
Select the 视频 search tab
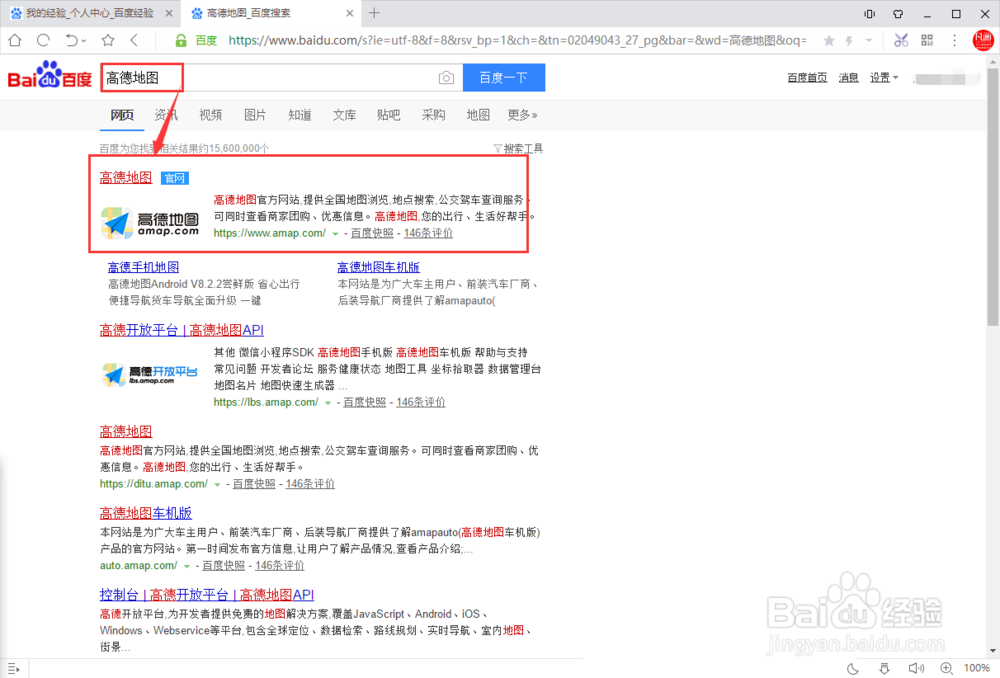210,115
